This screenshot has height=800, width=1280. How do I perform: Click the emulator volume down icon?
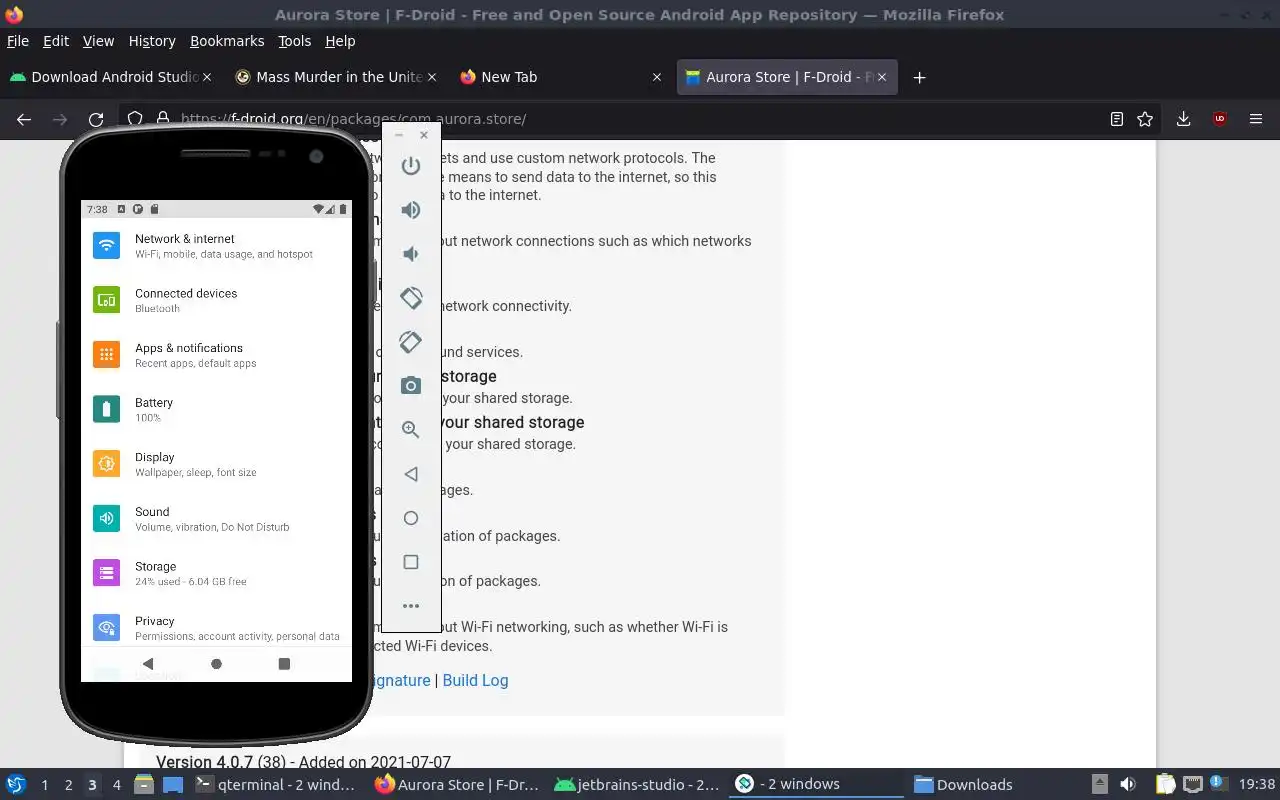click(411, 254)
